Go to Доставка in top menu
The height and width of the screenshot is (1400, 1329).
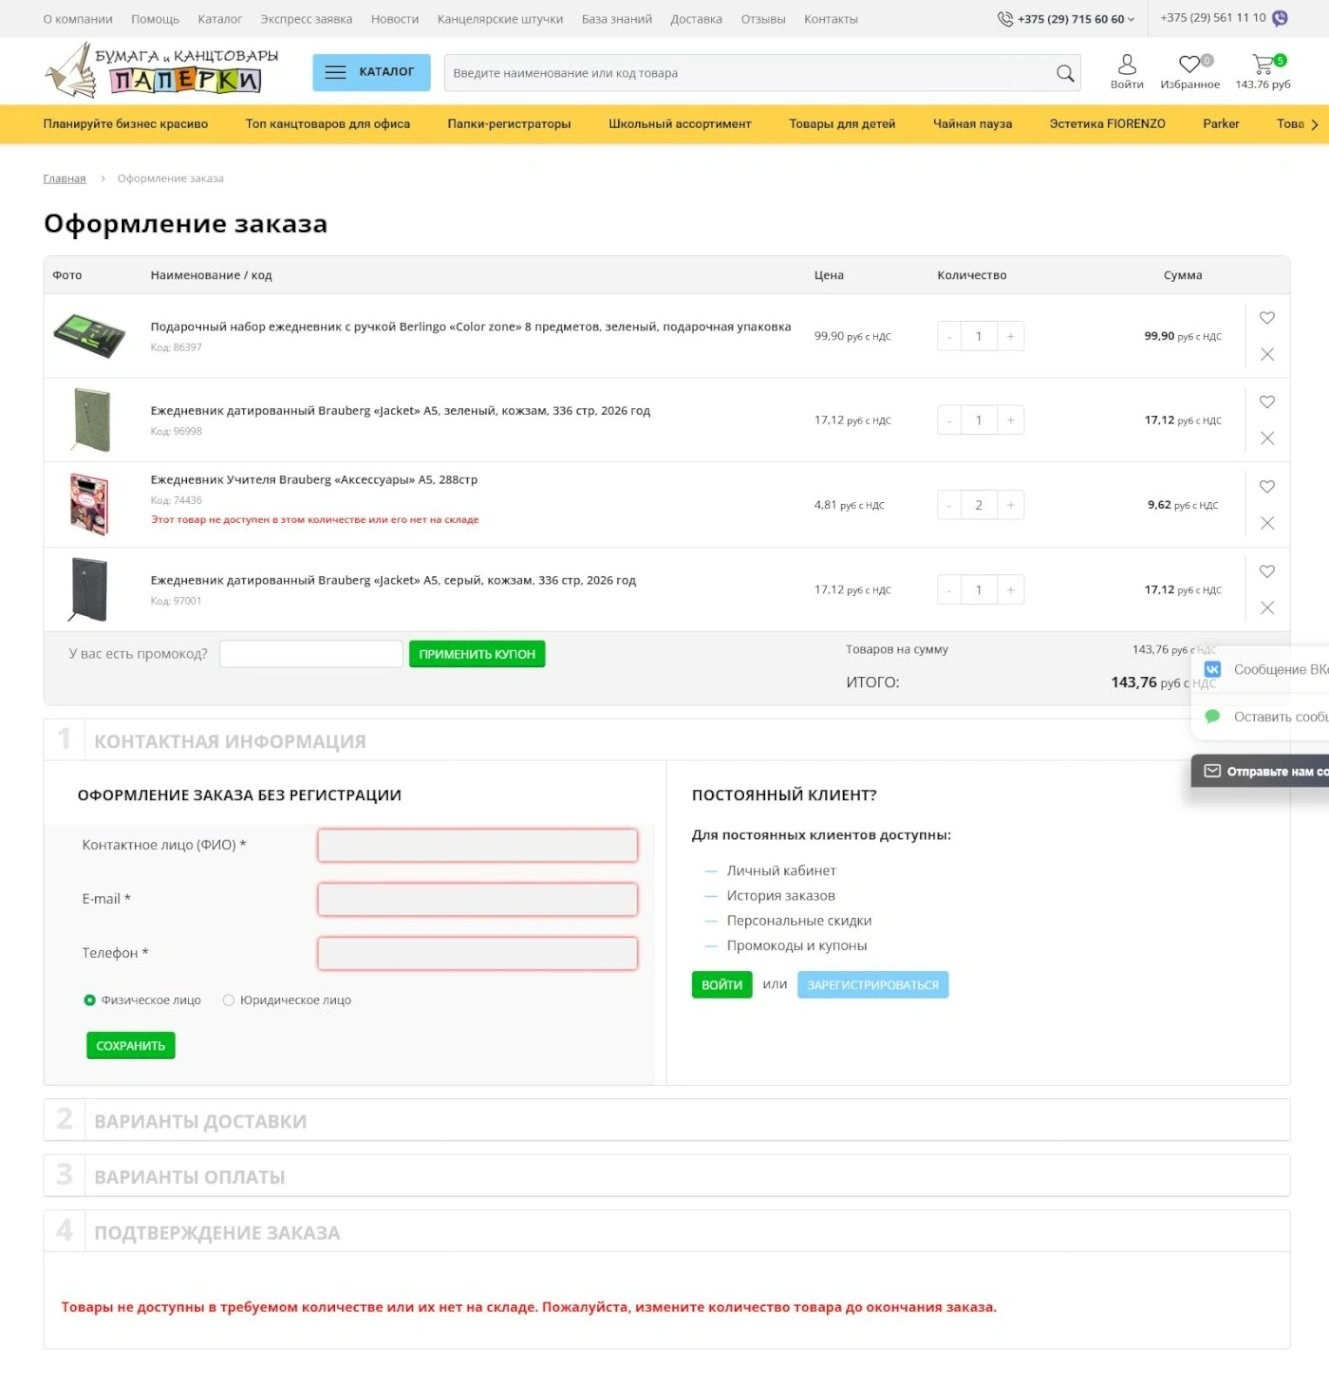[696, 19]
